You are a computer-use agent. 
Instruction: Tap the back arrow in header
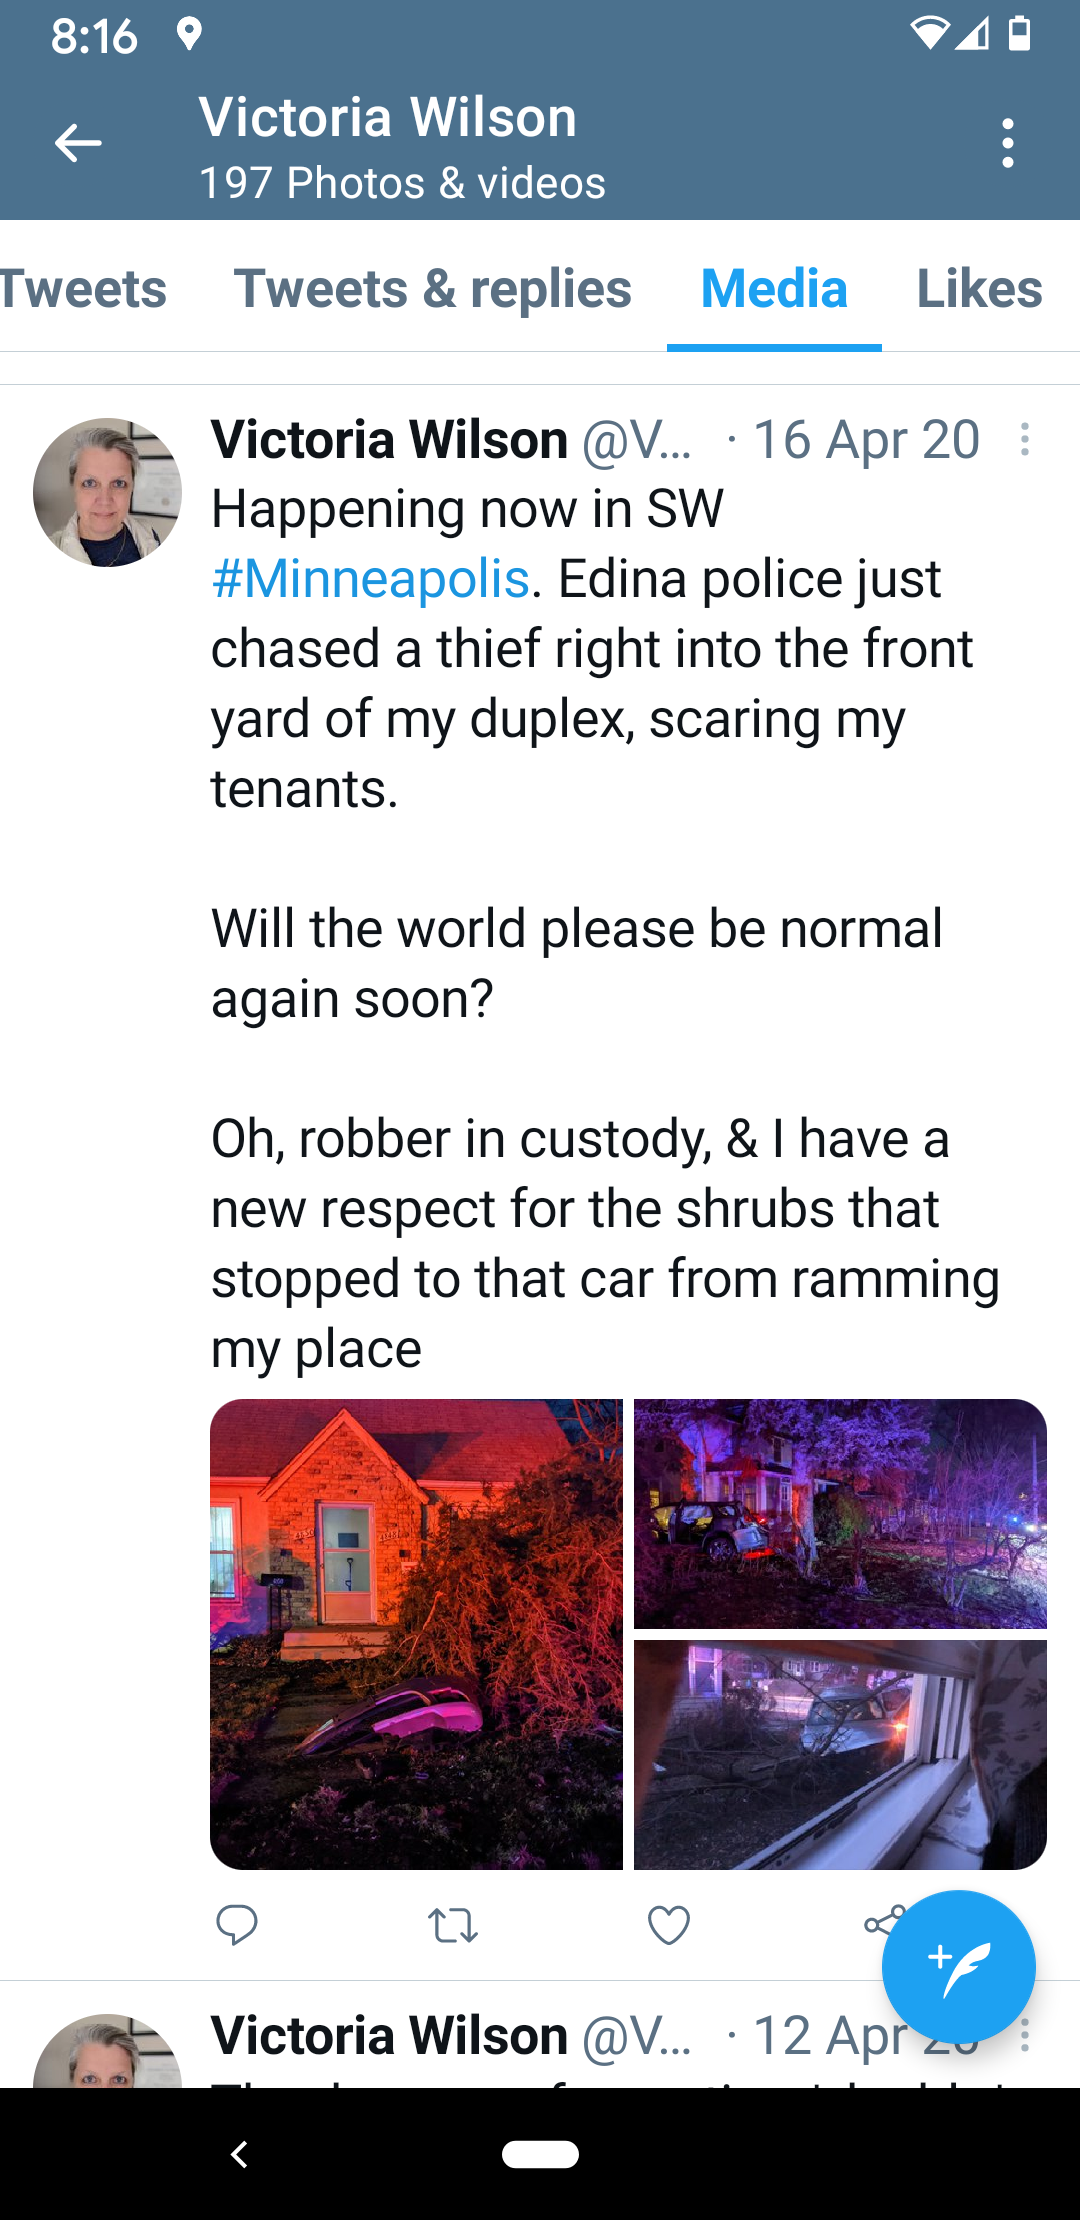(x=78, y=143)
